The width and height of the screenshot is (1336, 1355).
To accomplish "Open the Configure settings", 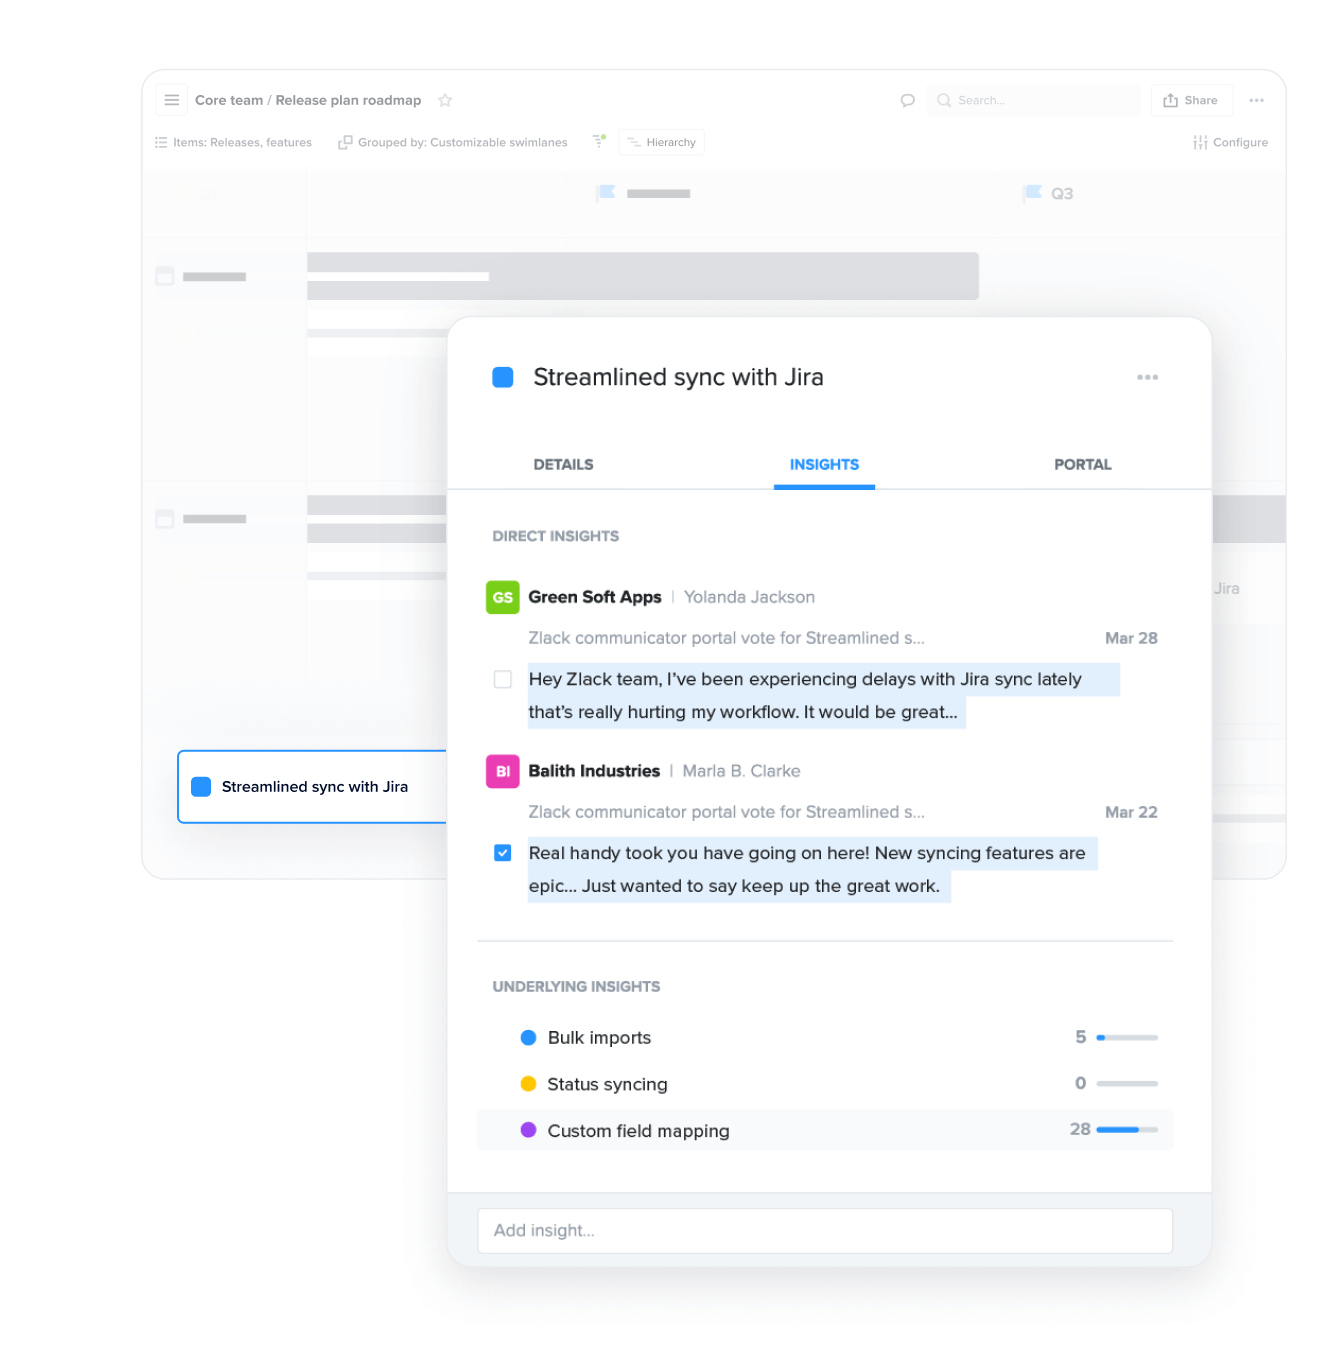I will 1230,142.
